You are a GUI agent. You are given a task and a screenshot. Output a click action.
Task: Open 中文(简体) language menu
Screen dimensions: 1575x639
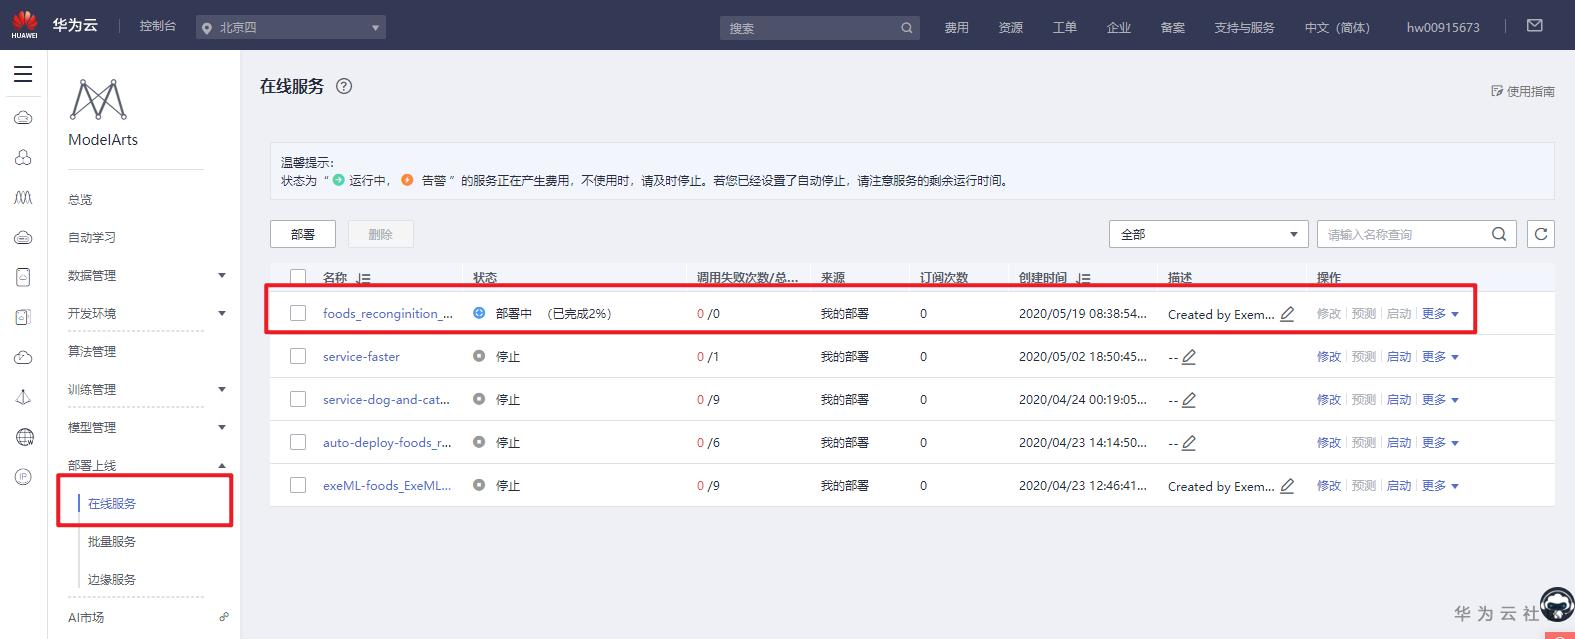click(1337, 27)
